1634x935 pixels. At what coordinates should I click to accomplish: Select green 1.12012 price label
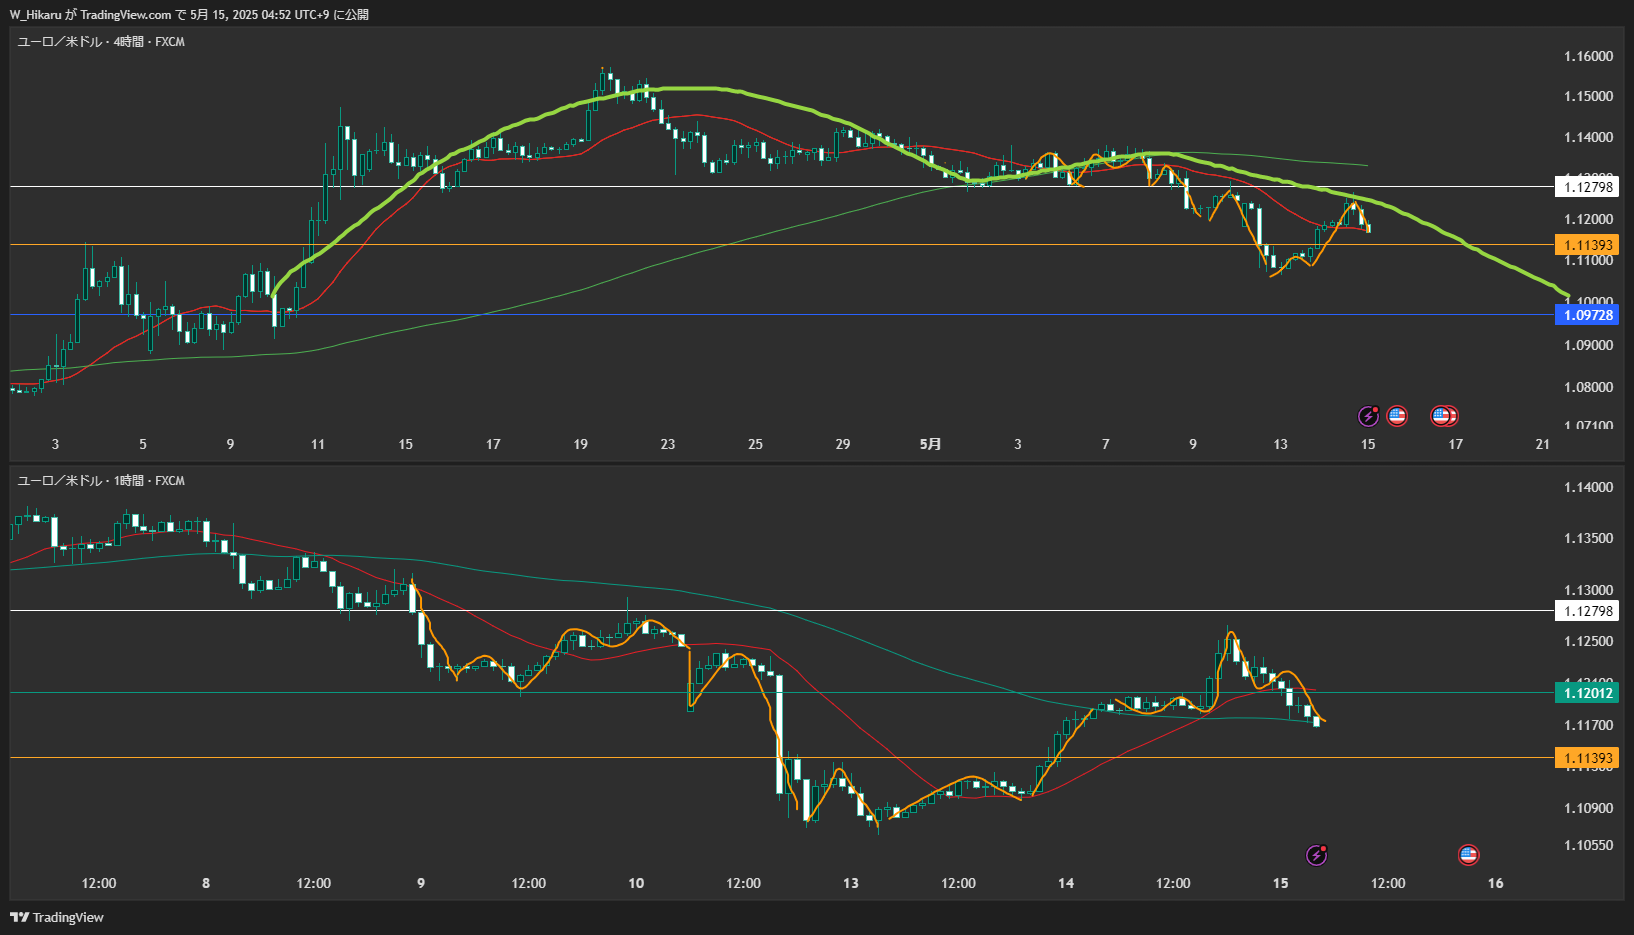[x=1588, y=693]
